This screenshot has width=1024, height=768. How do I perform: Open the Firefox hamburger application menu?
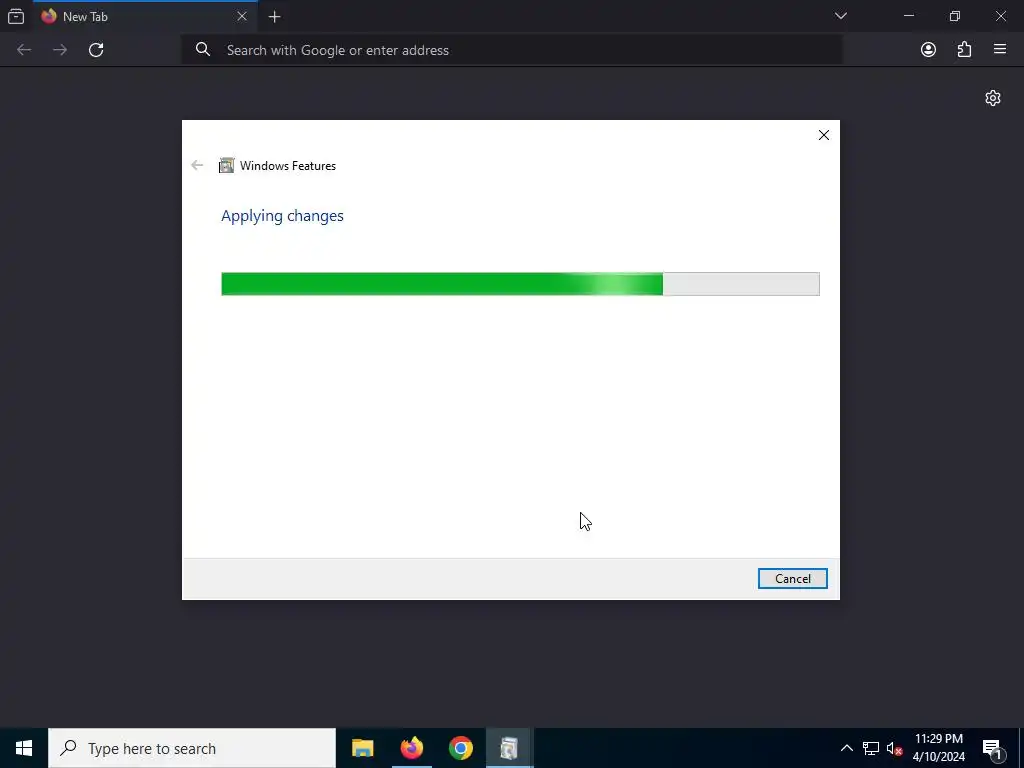click(1000, 49)
